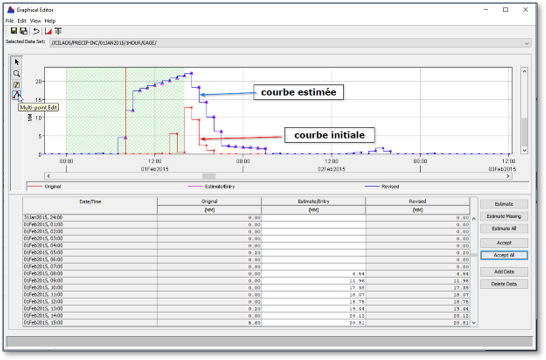Click the chart horizontal scrollbar right arrow

click(x=508, y=176)
